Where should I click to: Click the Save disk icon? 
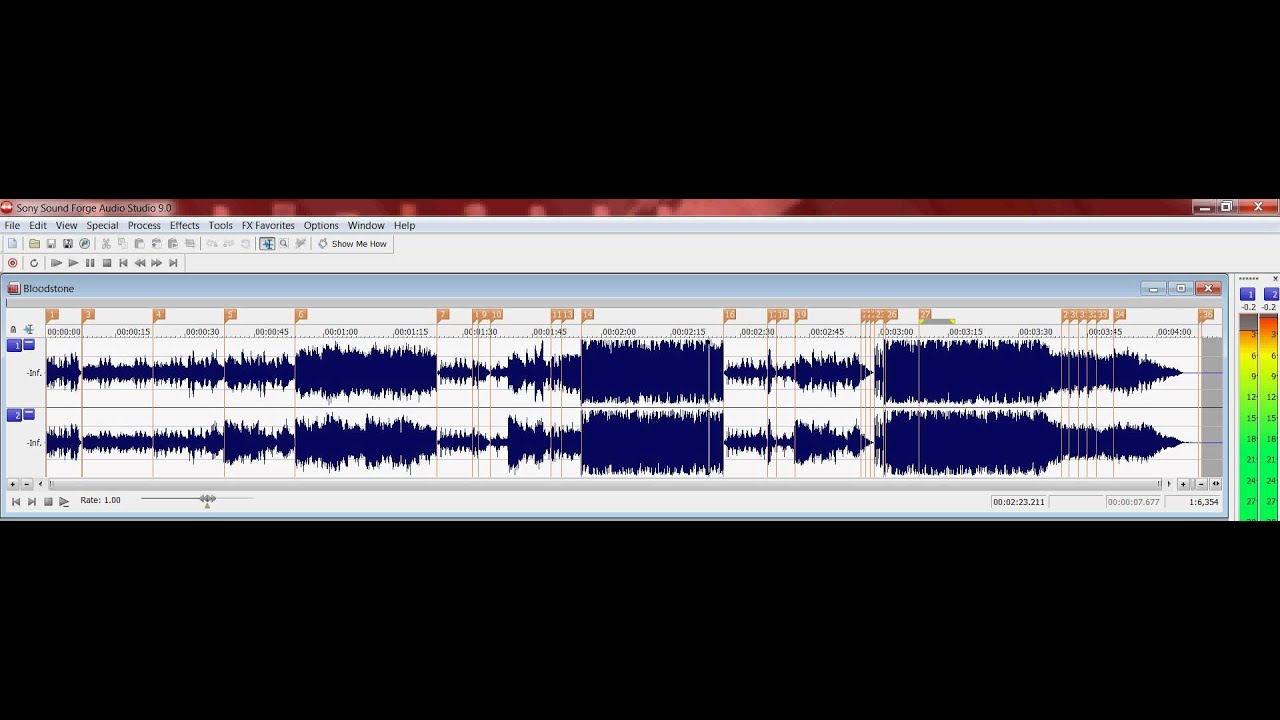(x=51, y=244)
